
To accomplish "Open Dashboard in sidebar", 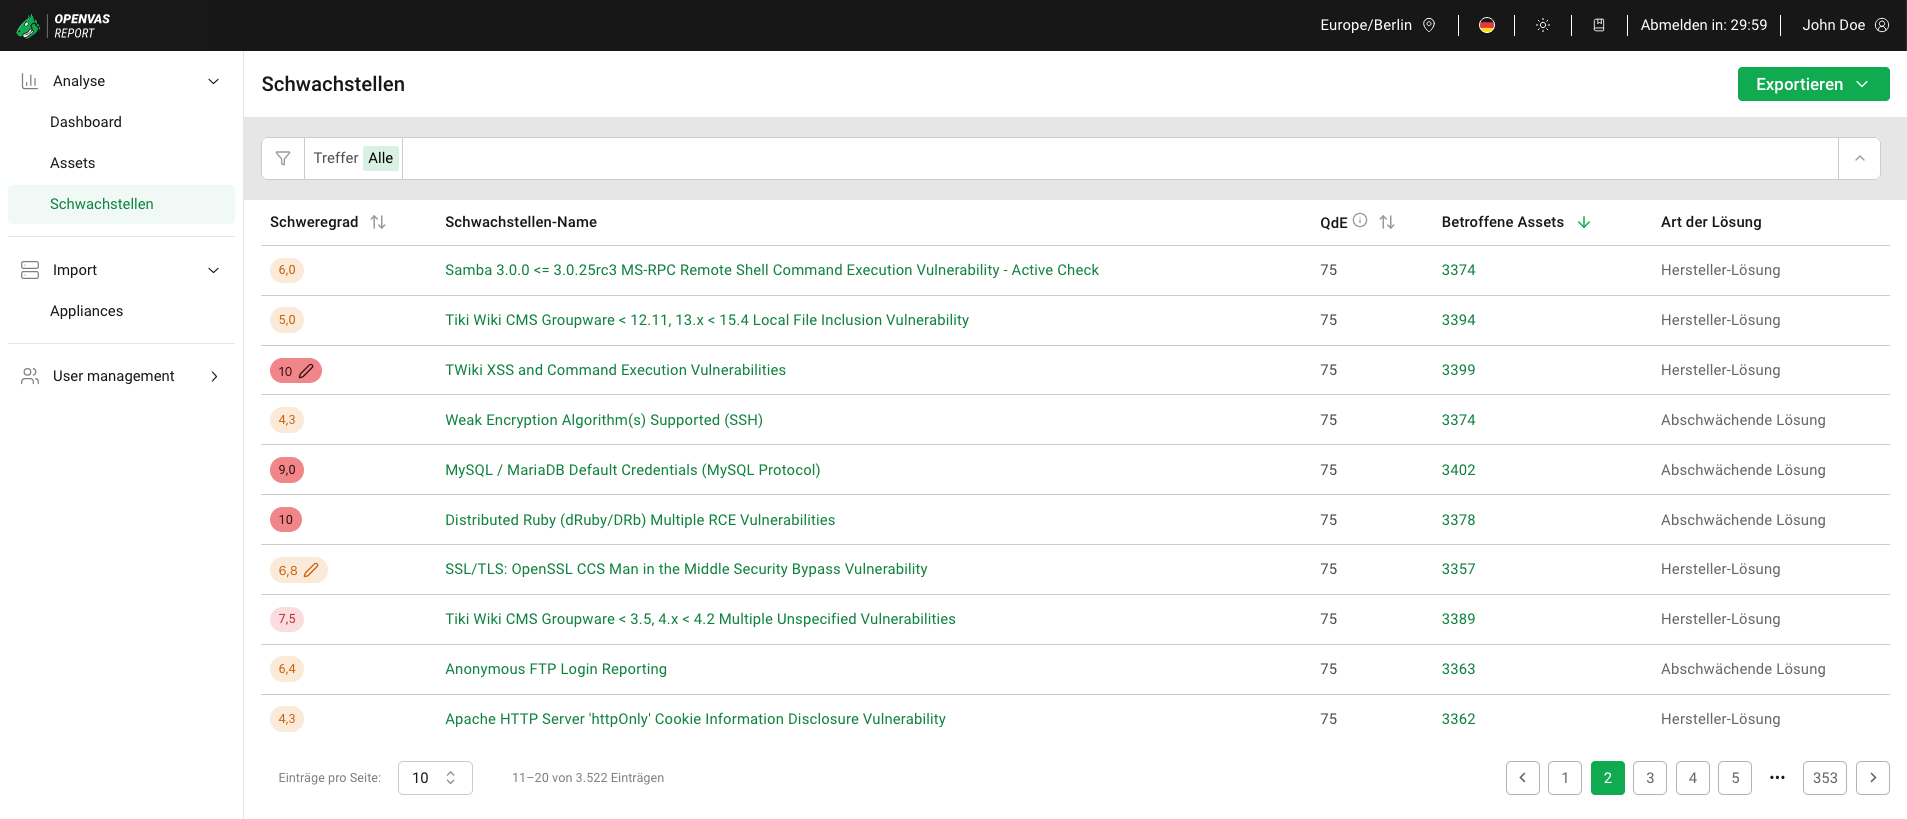I will (x=86, y=122).
